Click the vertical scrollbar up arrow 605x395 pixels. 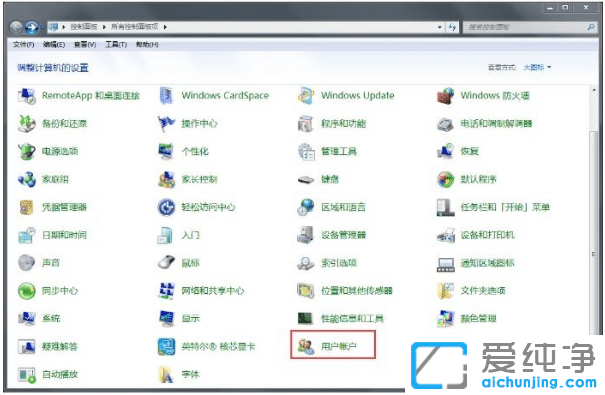[594, 90]
